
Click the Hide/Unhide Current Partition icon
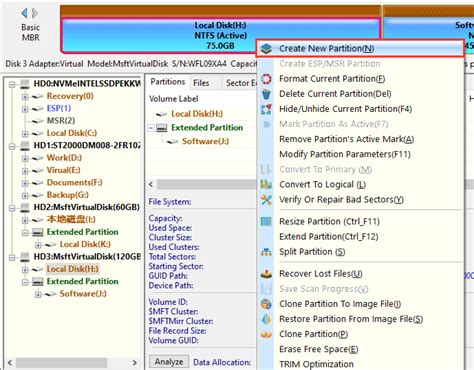click(266, 109)
